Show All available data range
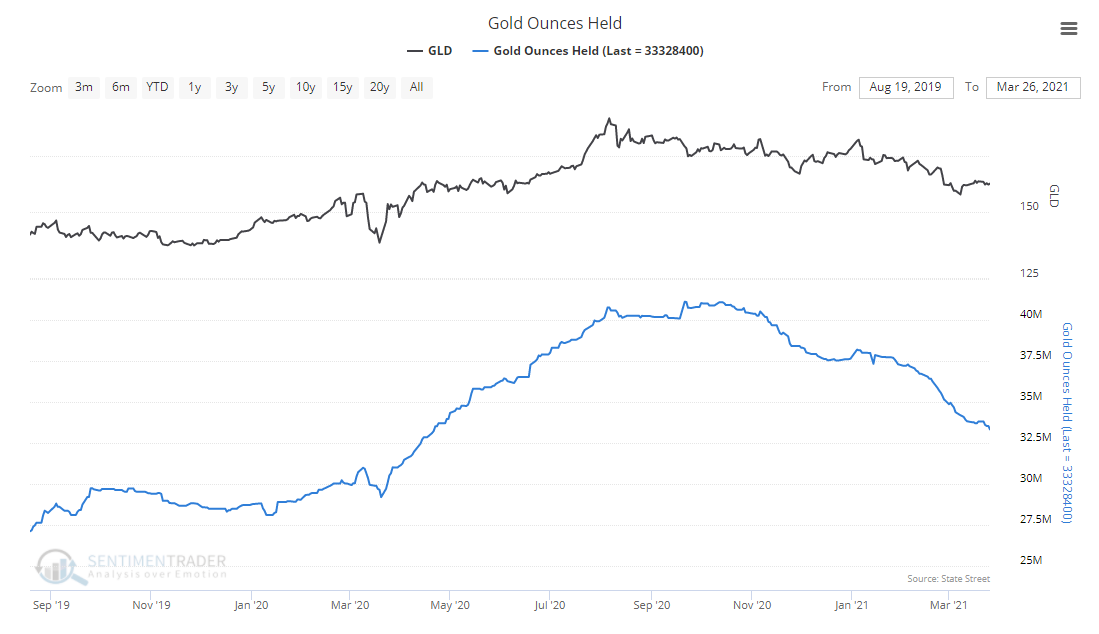The image size is (1099, 634). (416, 87)
